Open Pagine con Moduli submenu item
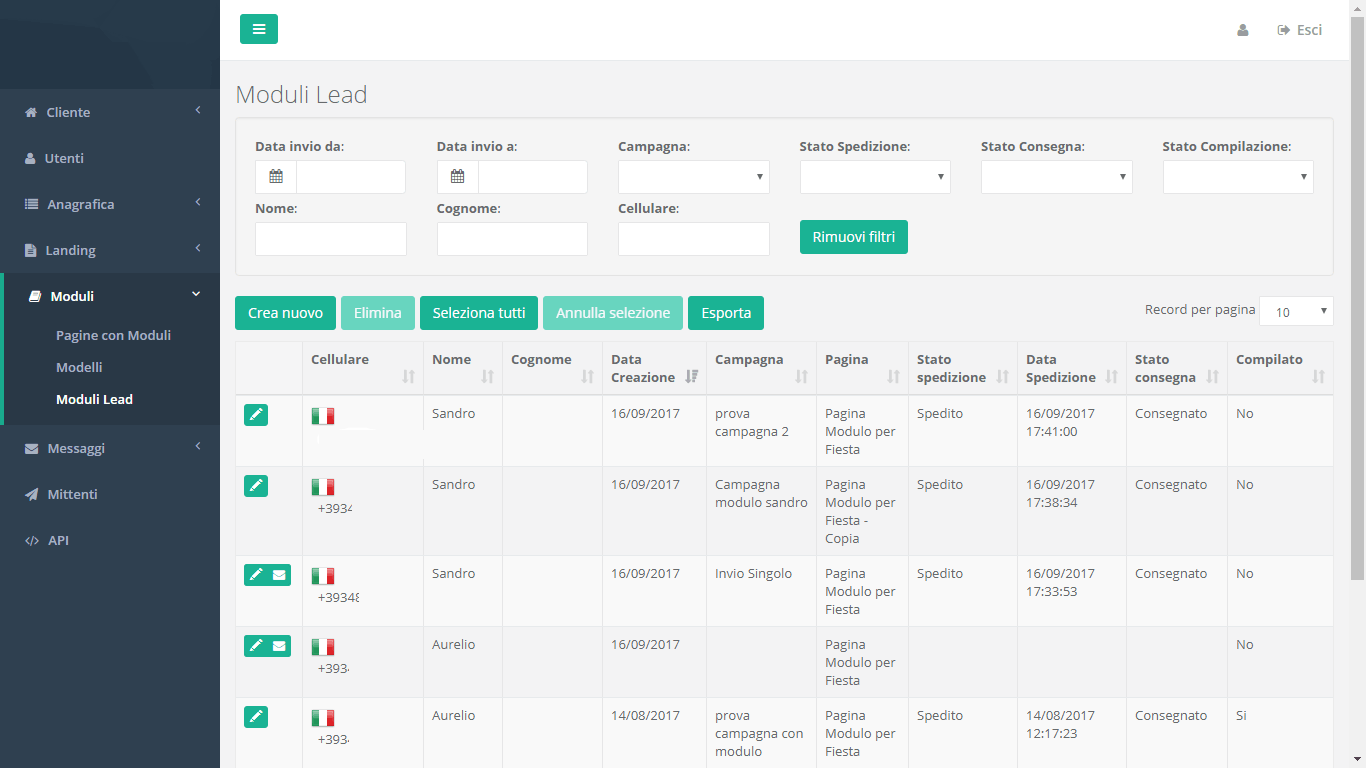 click(113, 335)
